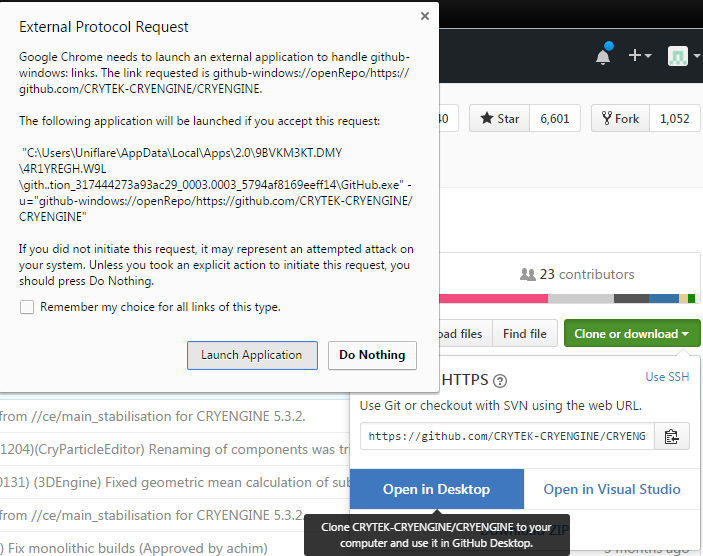
Task: View the 1,052 forks count
Action: click(x=674, y=118)
